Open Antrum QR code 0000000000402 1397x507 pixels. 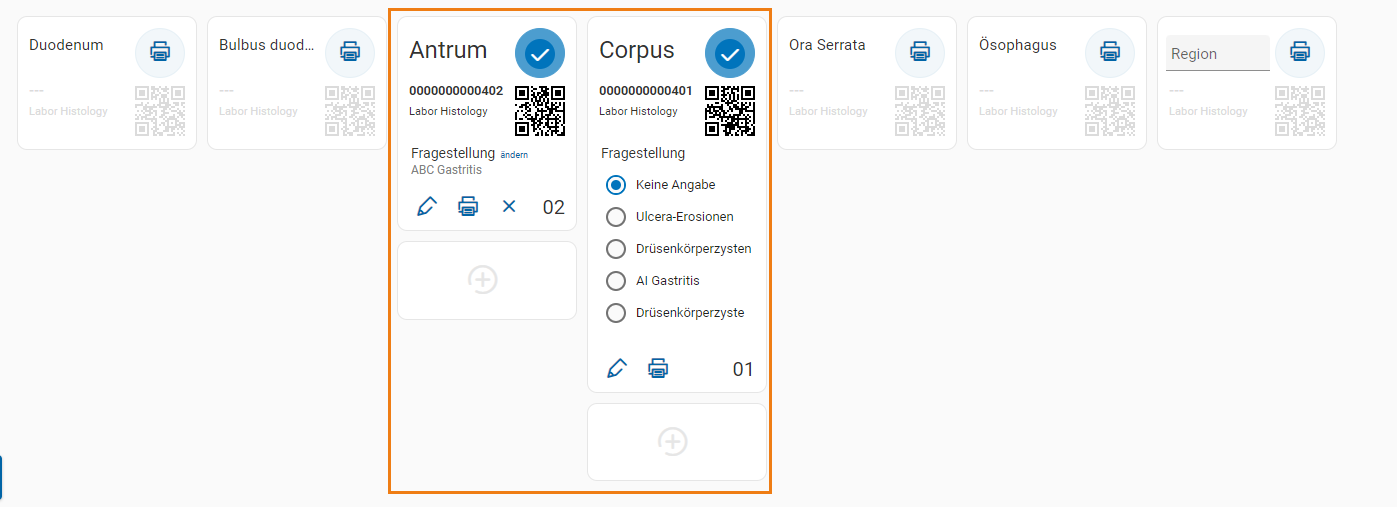point(540,111)
